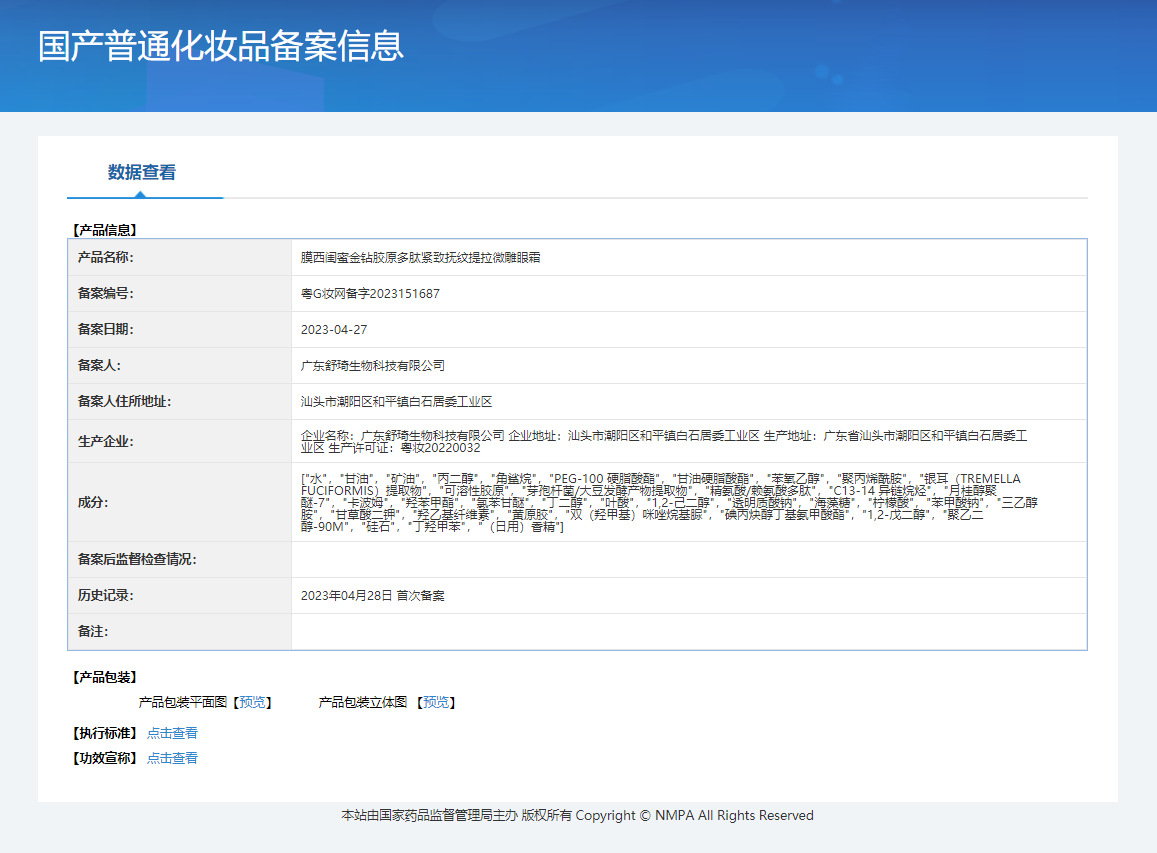Image resolution: width=1157 pixels, height=853 pixels.
Task: Click the 生产企业 details text
Action: pyautogui.click(x=664, y=441)
